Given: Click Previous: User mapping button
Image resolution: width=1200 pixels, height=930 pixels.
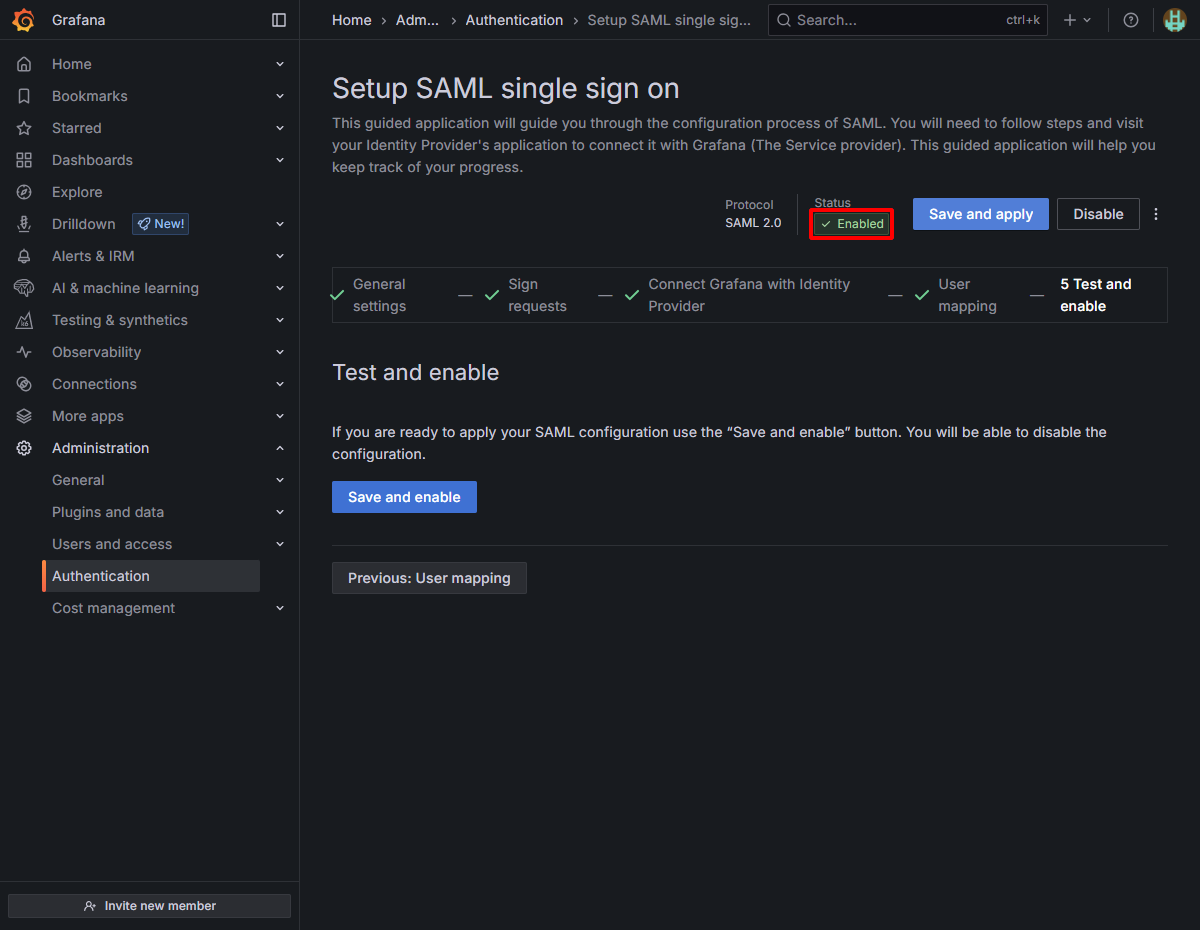Looking at the screenshot, I should [x=429, y=578].
